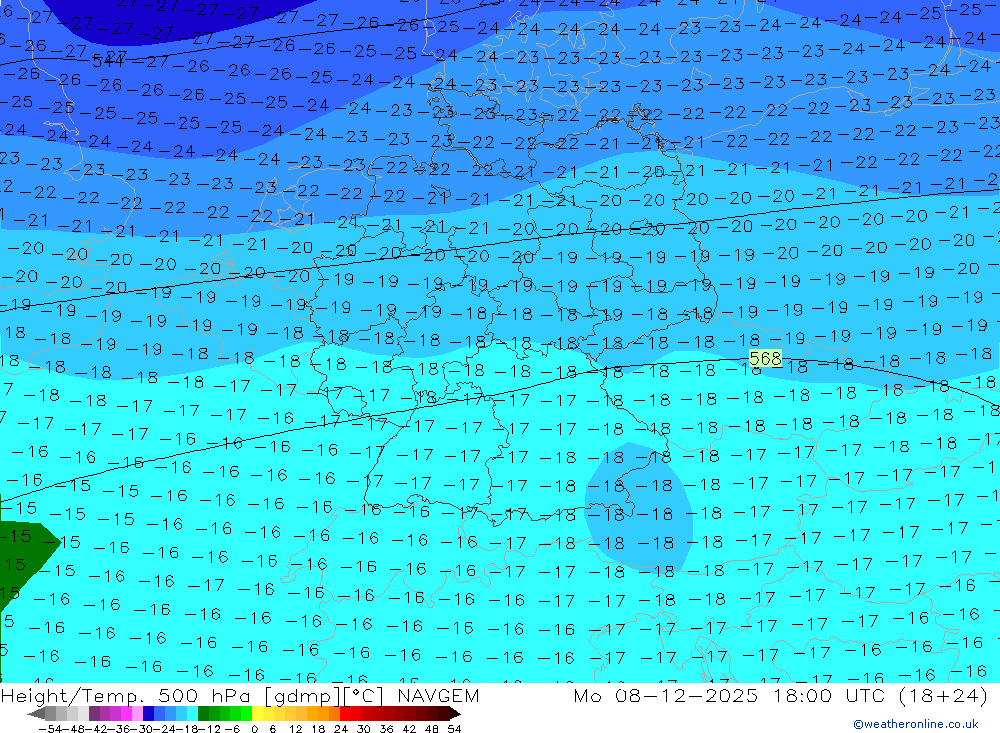Viewport: 1000px width, 733px height.
Task: Click the '0' label on the legend scale
Action: pos(255,729)
